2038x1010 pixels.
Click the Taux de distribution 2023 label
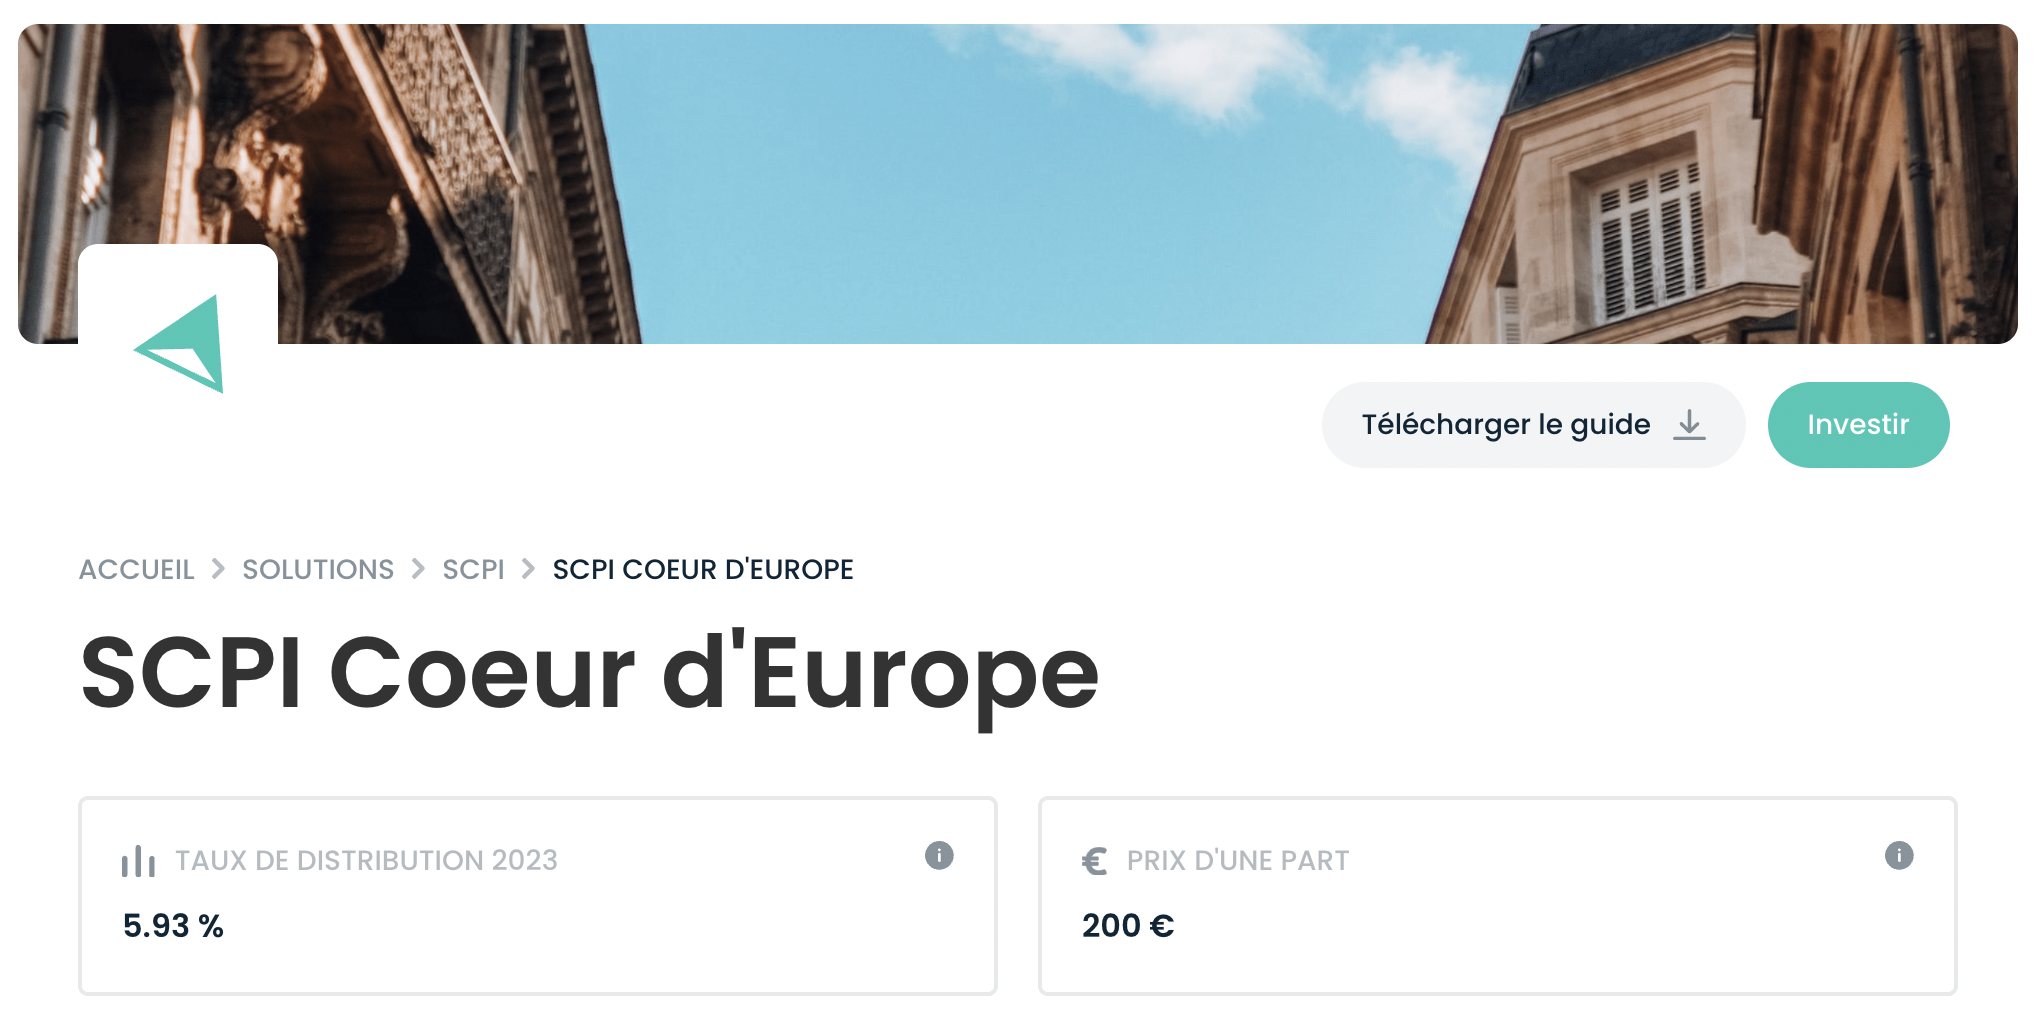coord(366,861)
